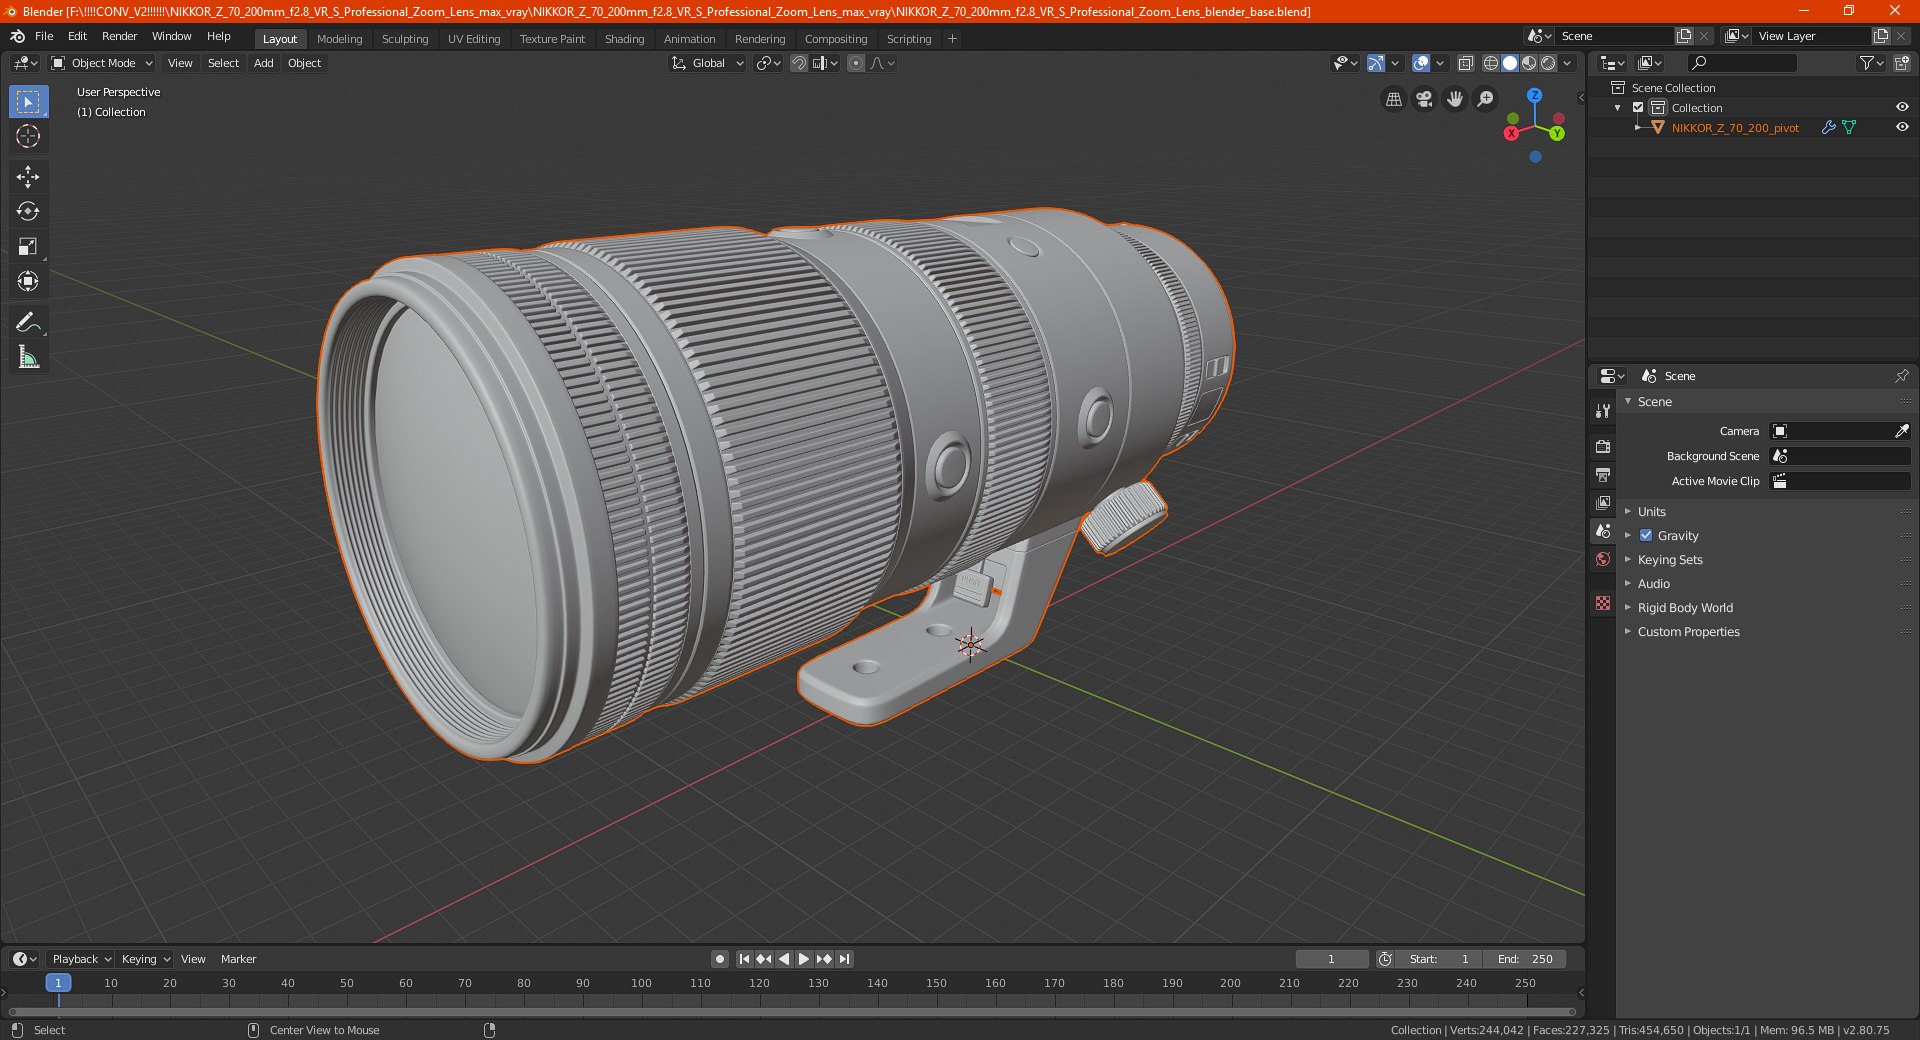Open the Render properties tab
The image size is (1920, 1040).
tap(1603, 446)
